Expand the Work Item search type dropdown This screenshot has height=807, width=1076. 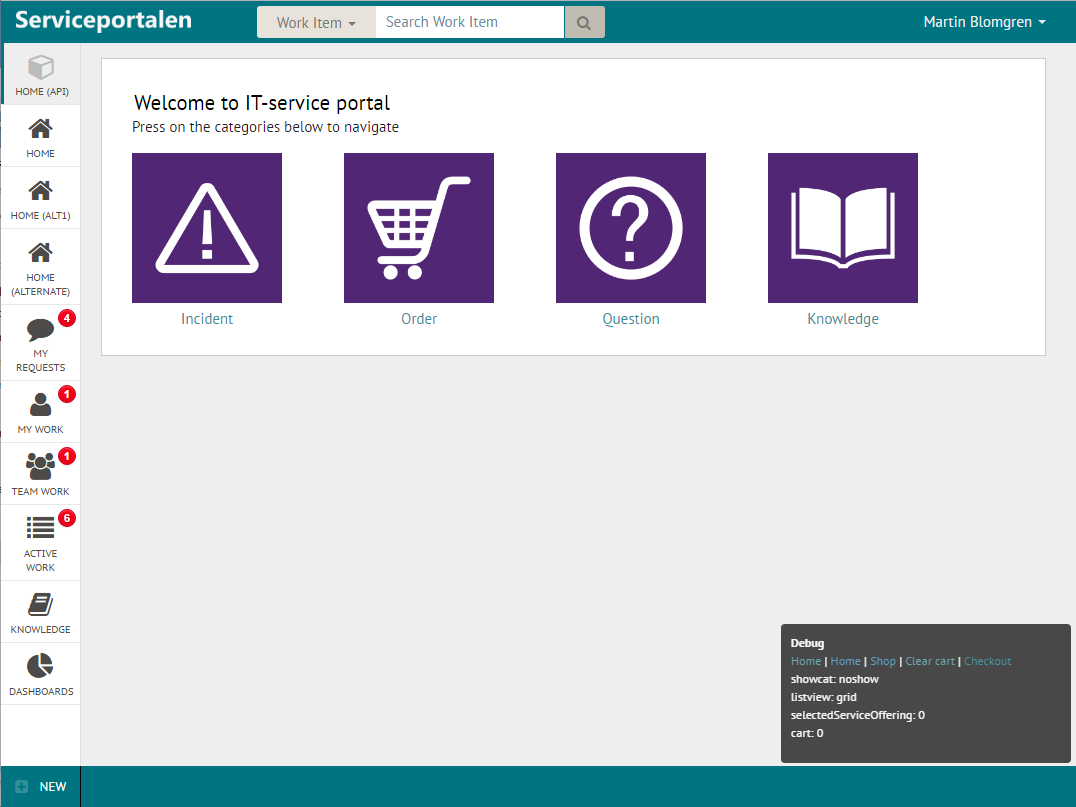click(316, 23)
